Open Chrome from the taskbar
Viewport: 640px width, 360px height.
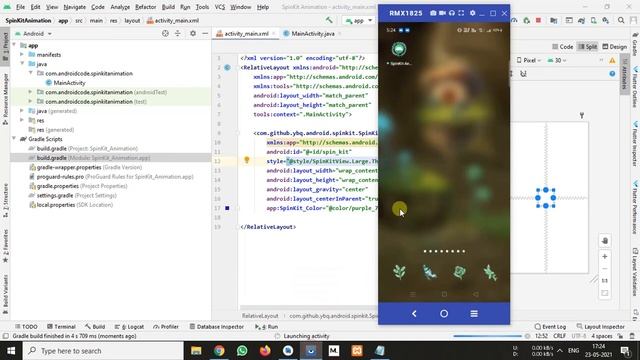tap(219, 351)
